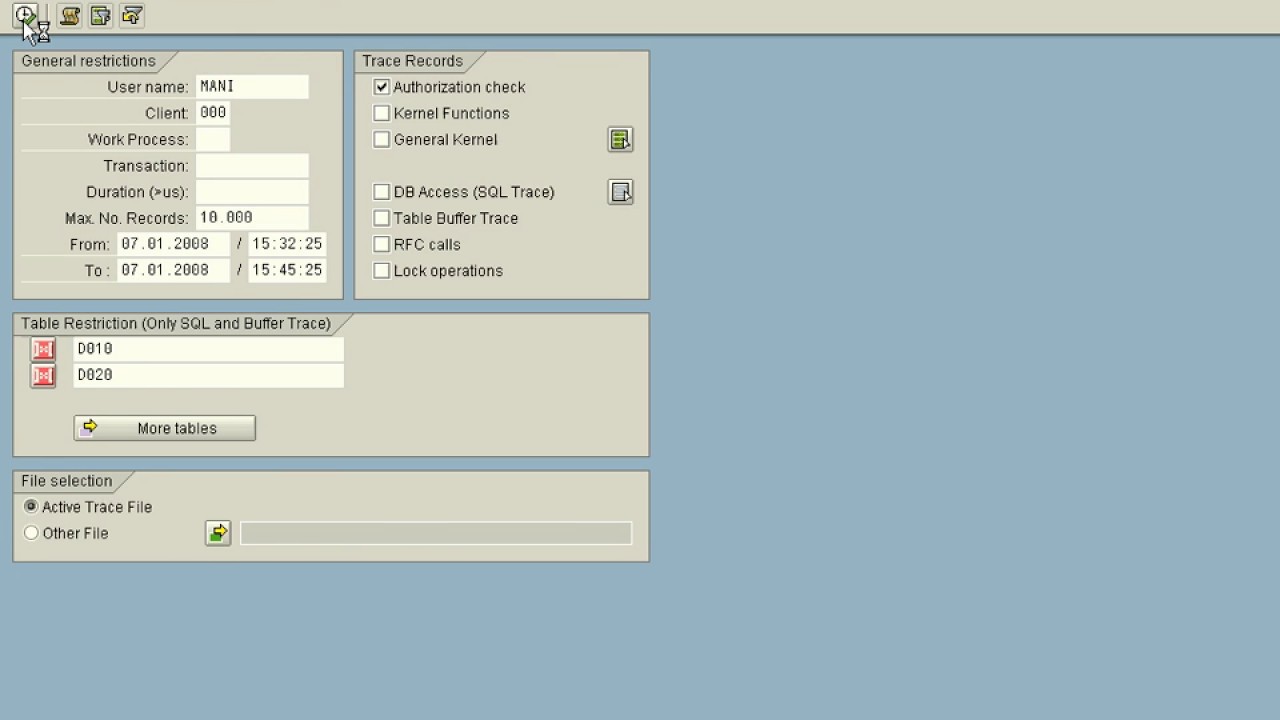Viewport: 1280px width, 720px height.
Task: Click the Duration input field
Action: [252, 191]
